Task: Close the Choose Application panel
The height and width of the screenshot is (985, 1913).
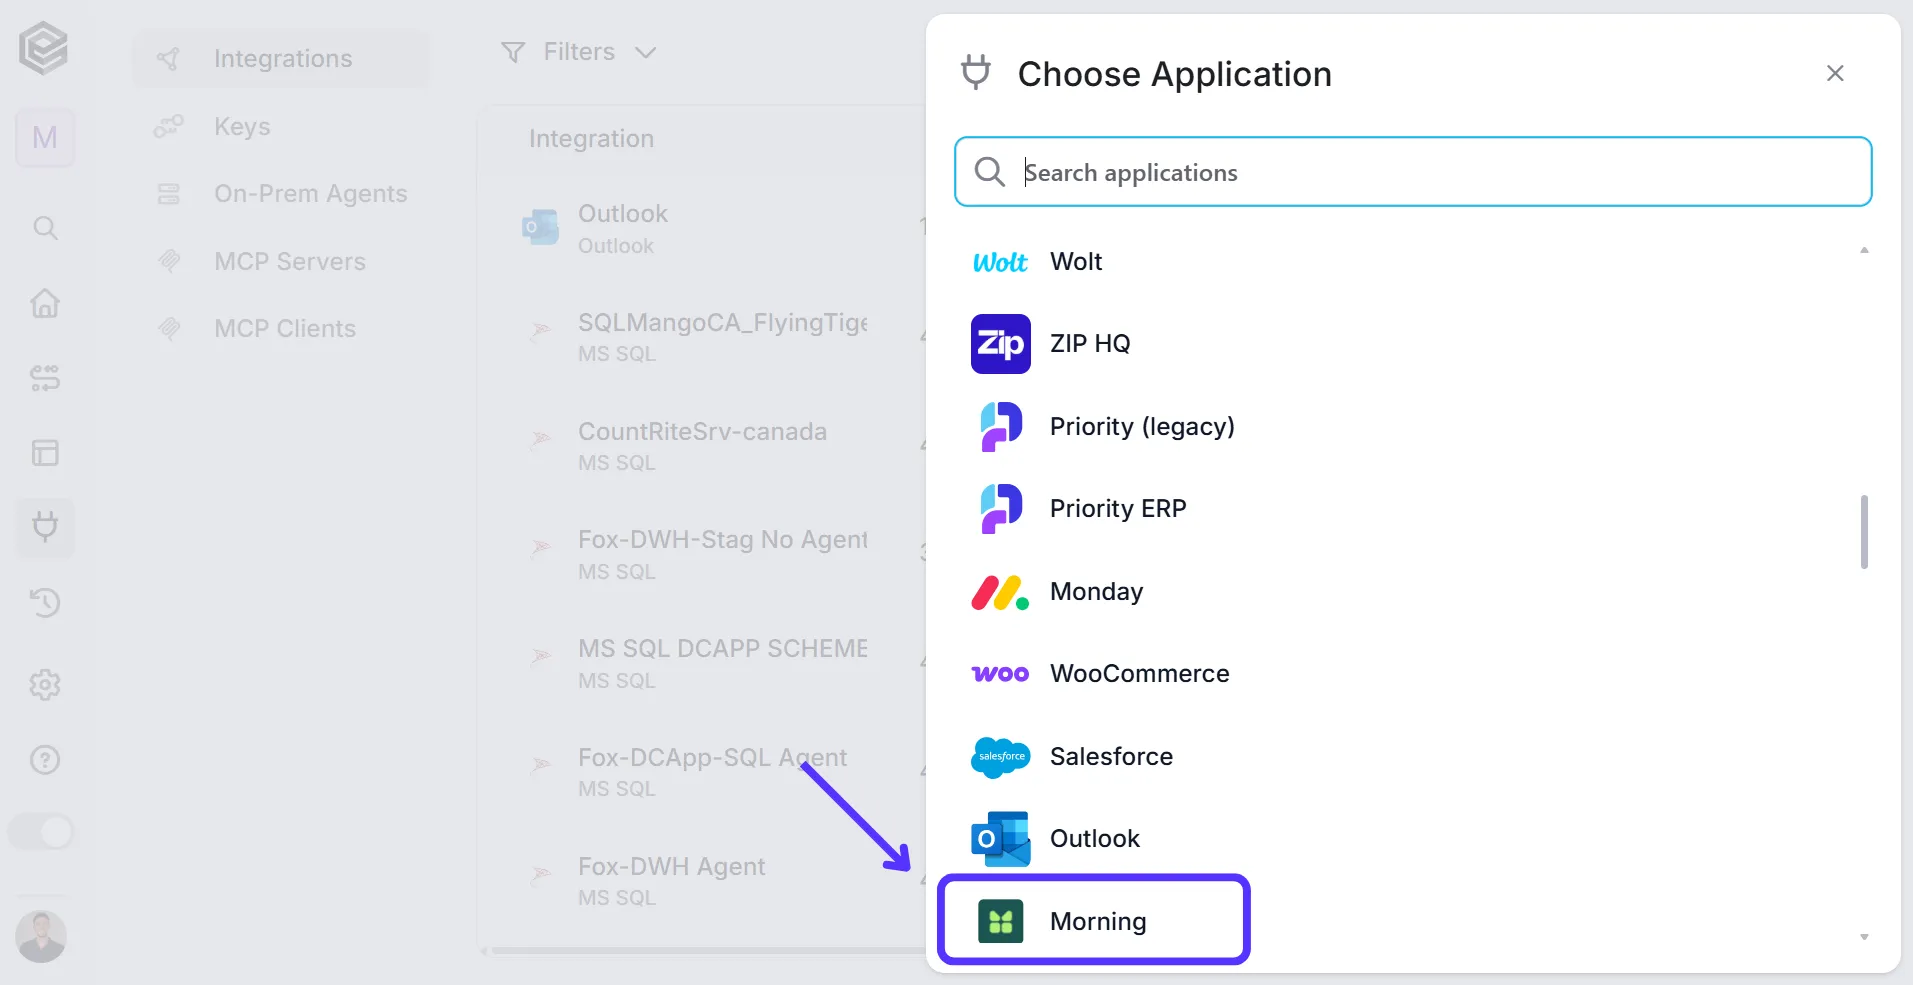Action: (1835, 73)
